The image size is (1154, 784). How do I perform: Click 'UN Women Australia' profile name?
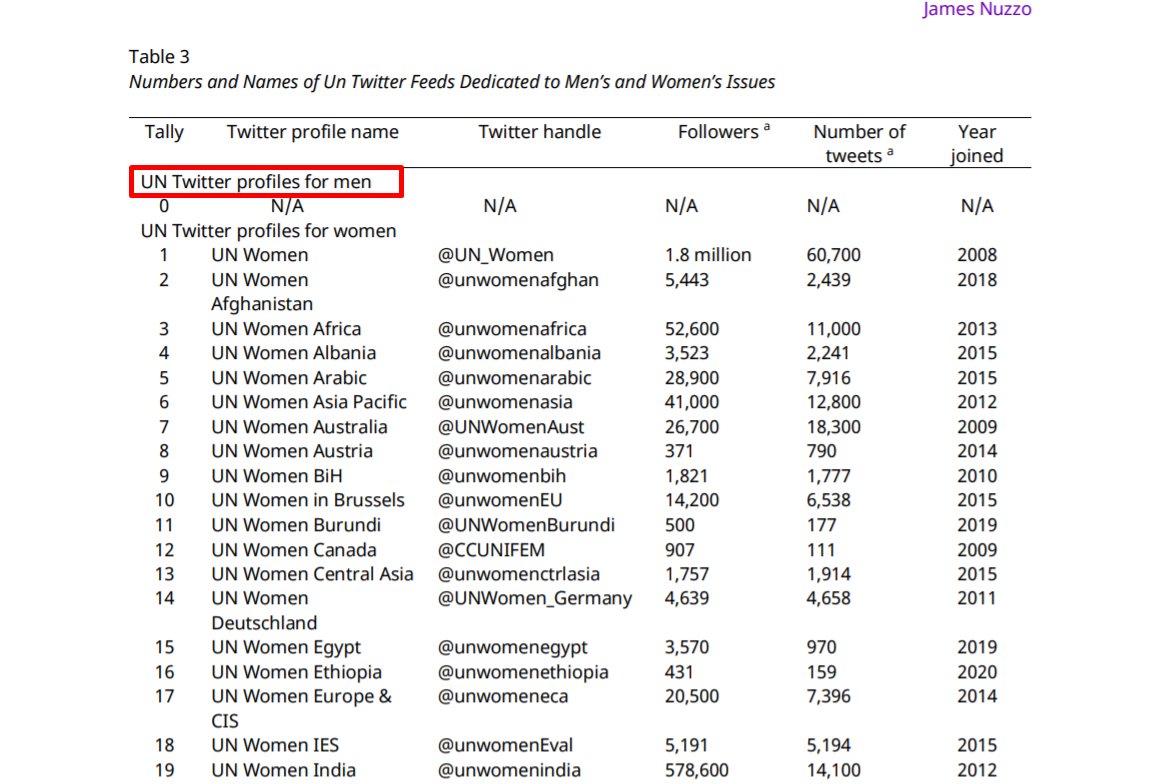pos(299,428)
